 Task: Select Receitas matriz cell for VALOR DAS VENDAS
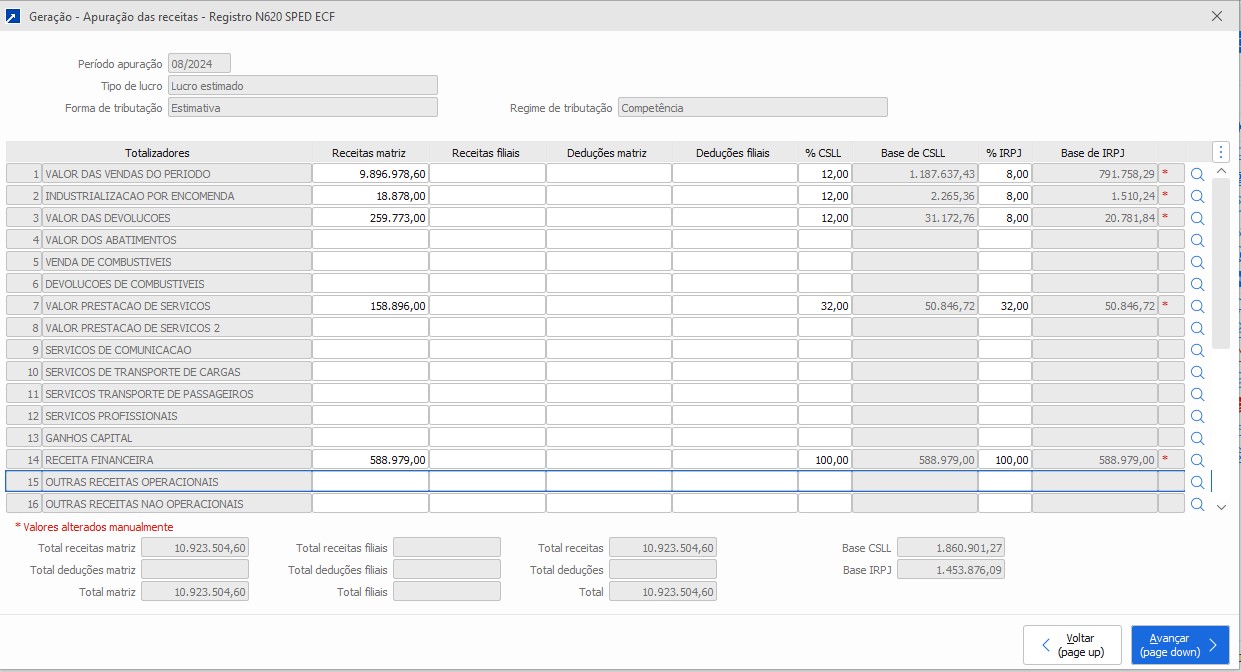tap(370, 174)
